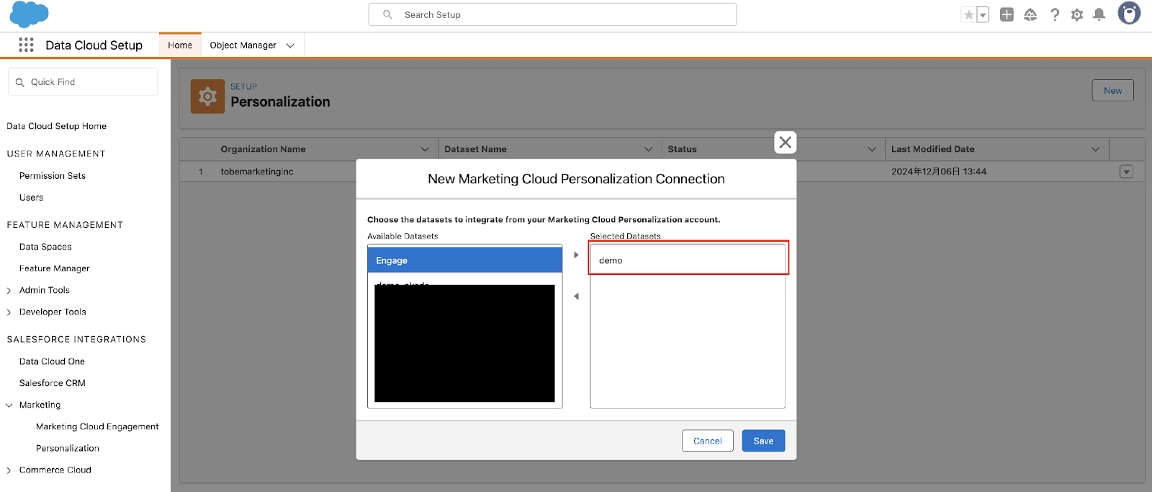Click the Cancel button
1152x492 pixels.
pos(707,441)
